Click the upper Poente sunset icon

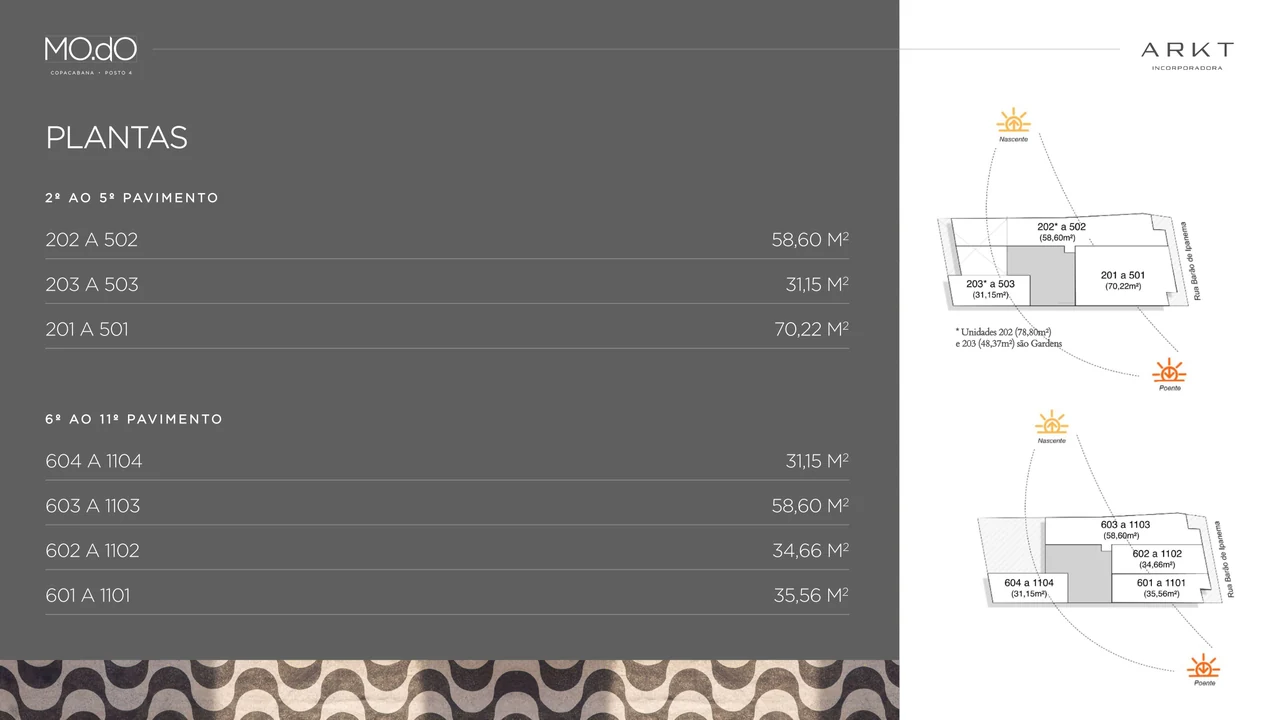click(1168, 375)
